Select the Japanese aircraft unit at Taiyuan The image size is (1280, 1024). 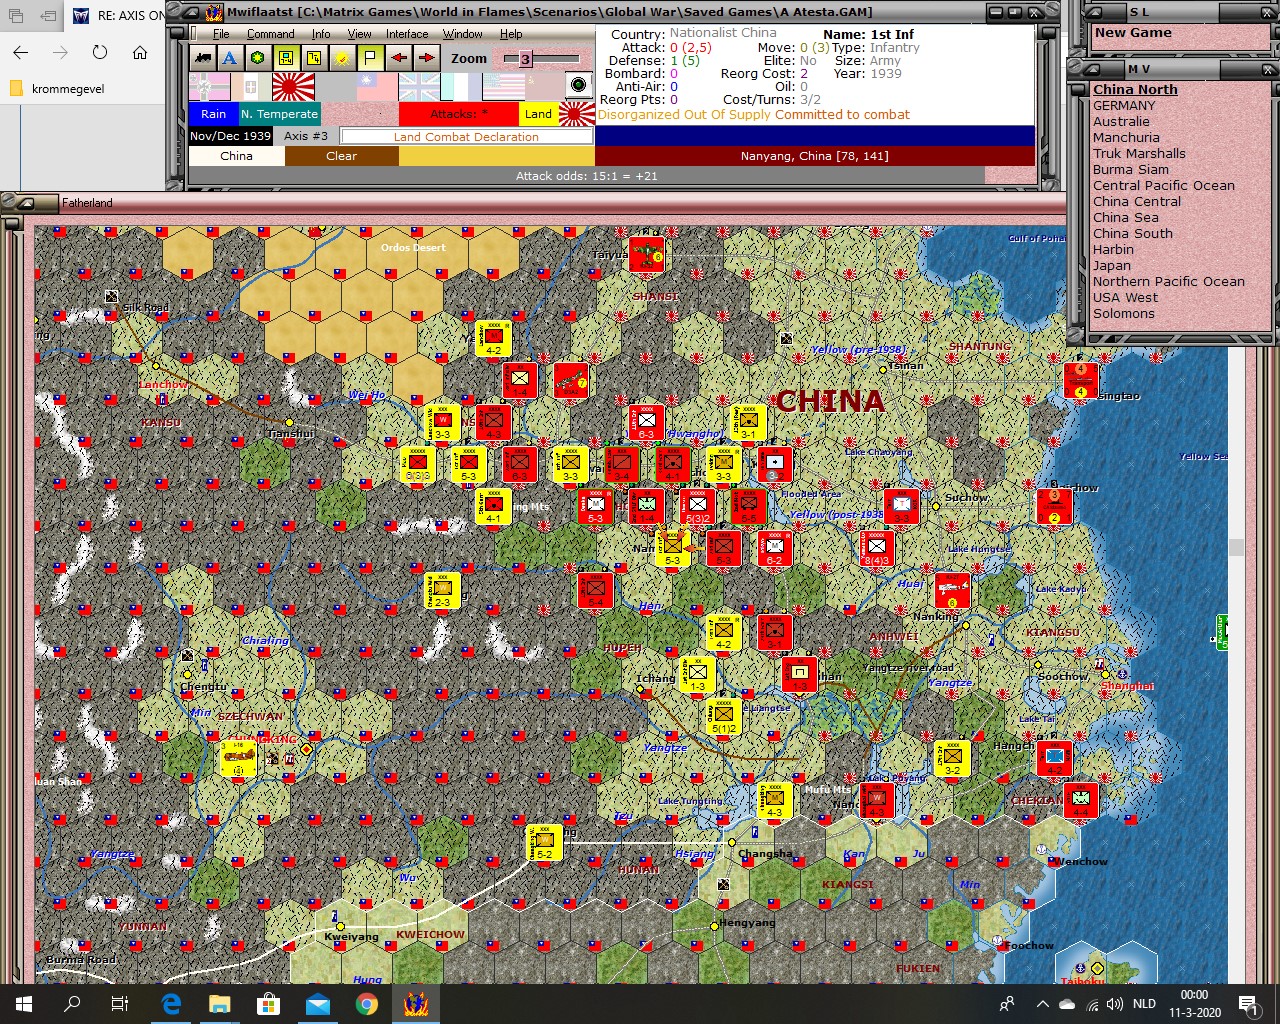pyautogui.click(x=646, y=254)
